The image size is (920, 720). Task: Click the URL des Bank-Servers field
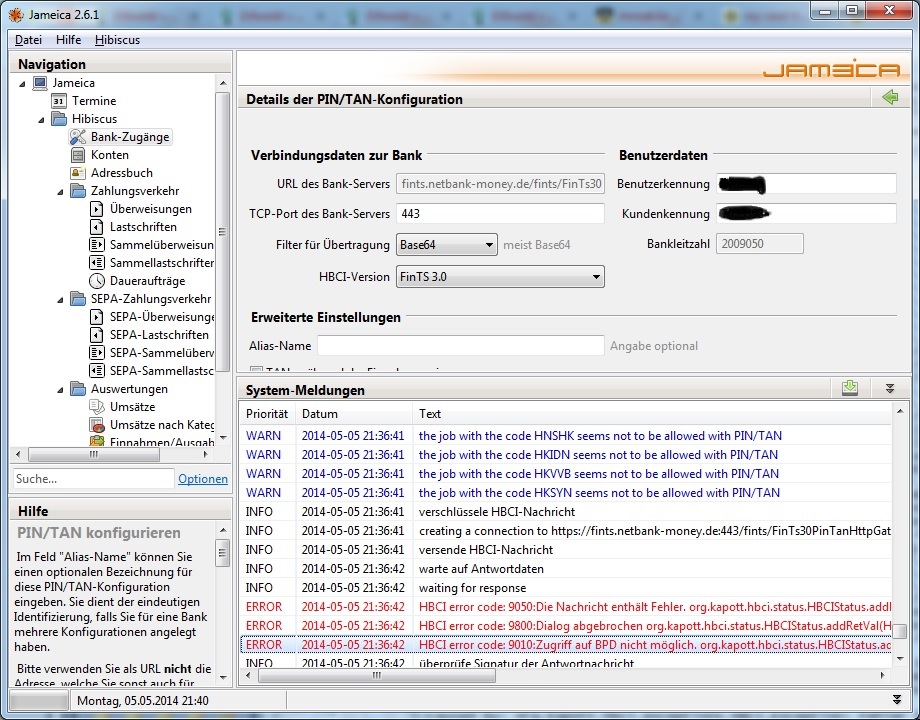(500, 184)
